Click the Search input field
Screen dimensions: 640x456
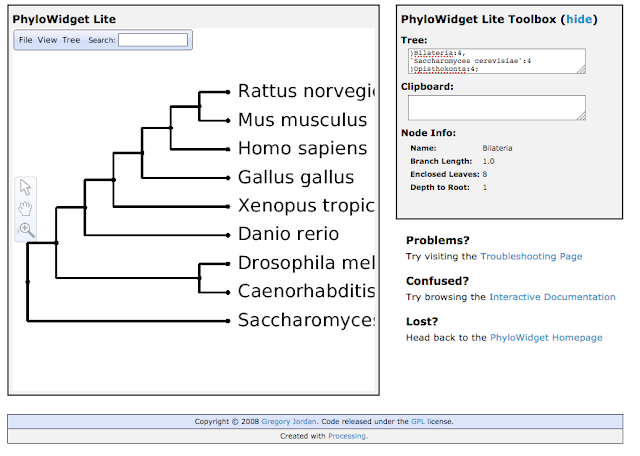tap(153, 40)
